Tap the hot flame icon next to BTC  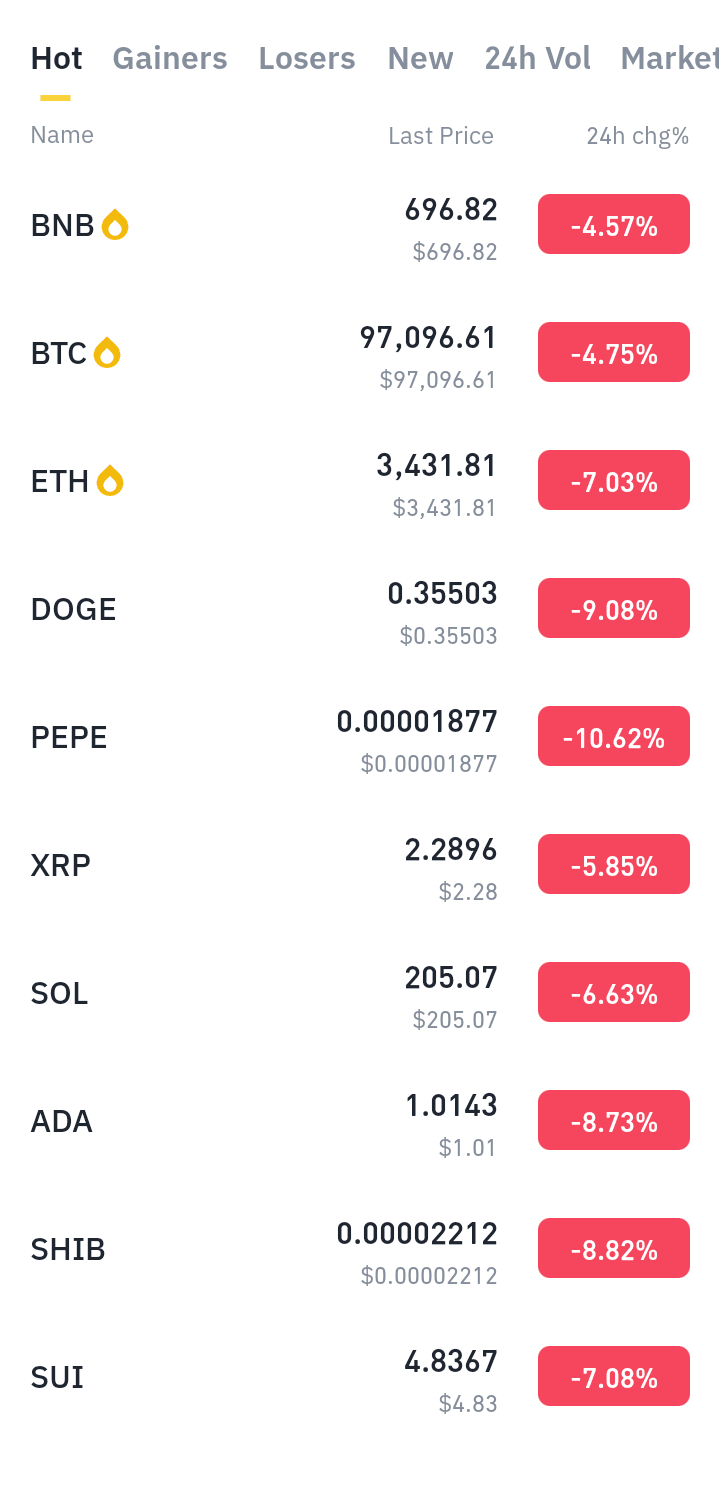click(x=107, y=353)
